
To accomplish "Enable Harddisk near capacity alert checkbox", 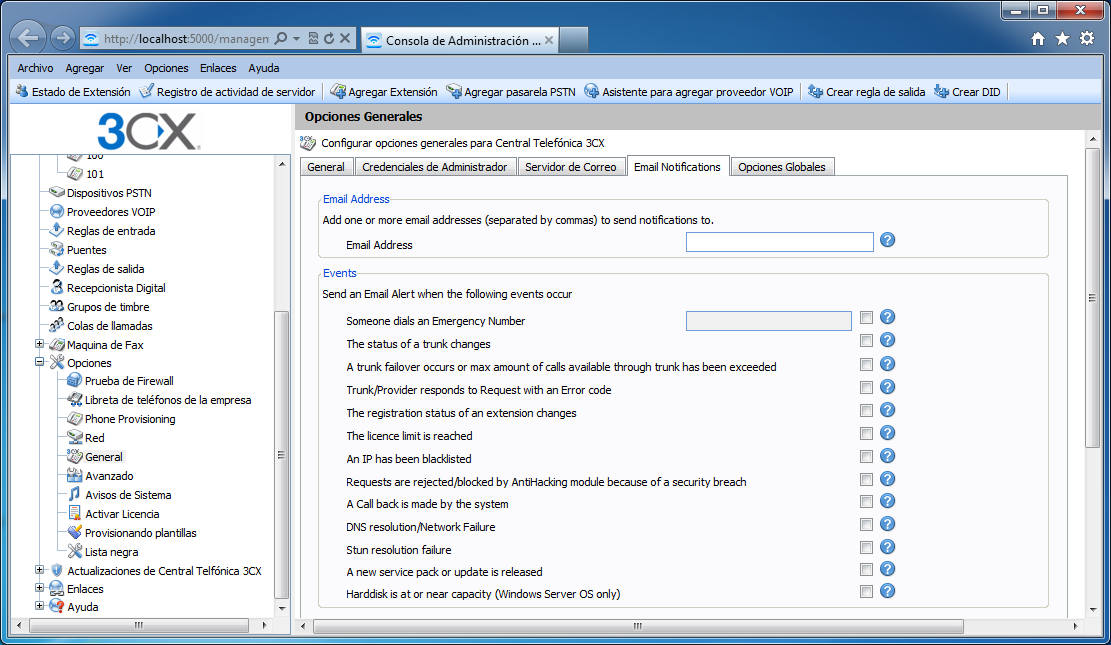I will (866, 592).
